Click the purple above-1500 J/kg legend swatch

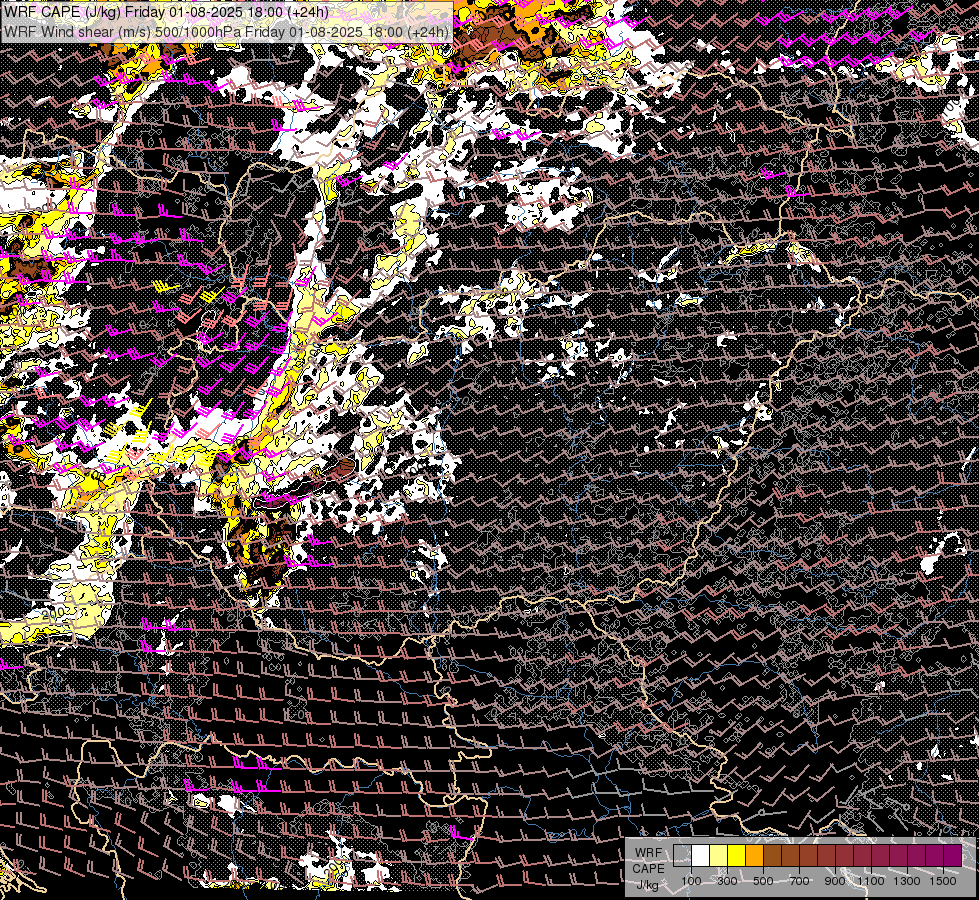point(953,855)
